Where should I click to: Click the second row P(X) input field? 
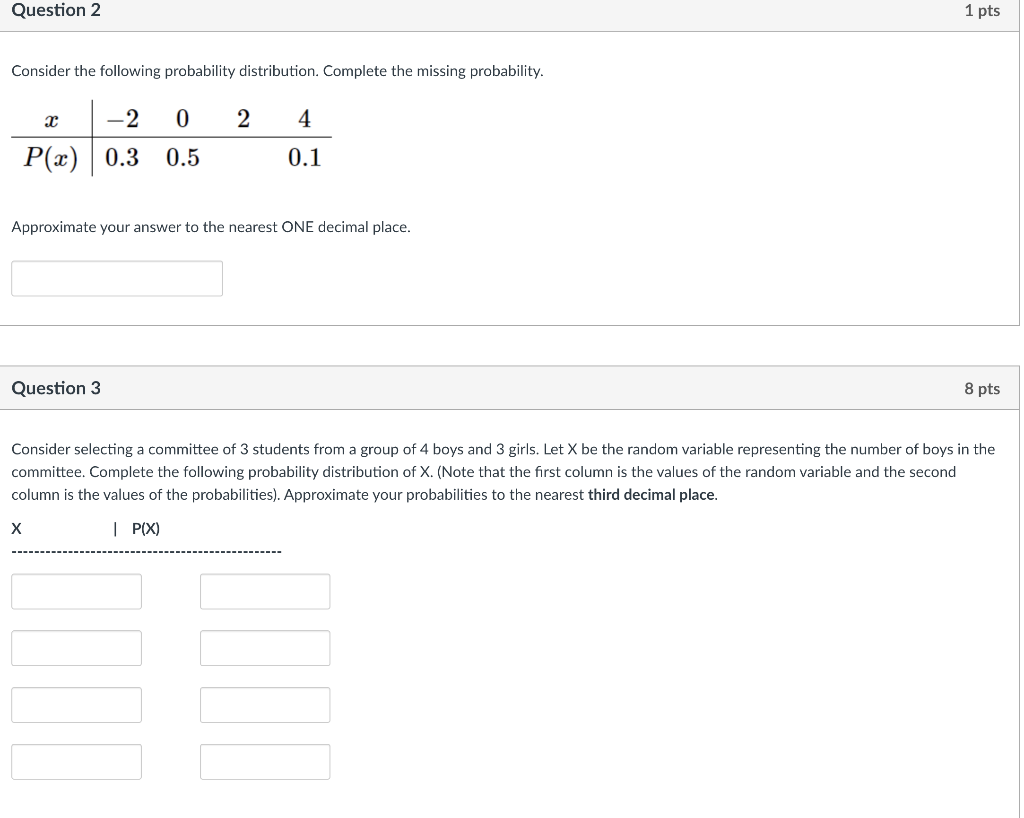tap(265, 647)
